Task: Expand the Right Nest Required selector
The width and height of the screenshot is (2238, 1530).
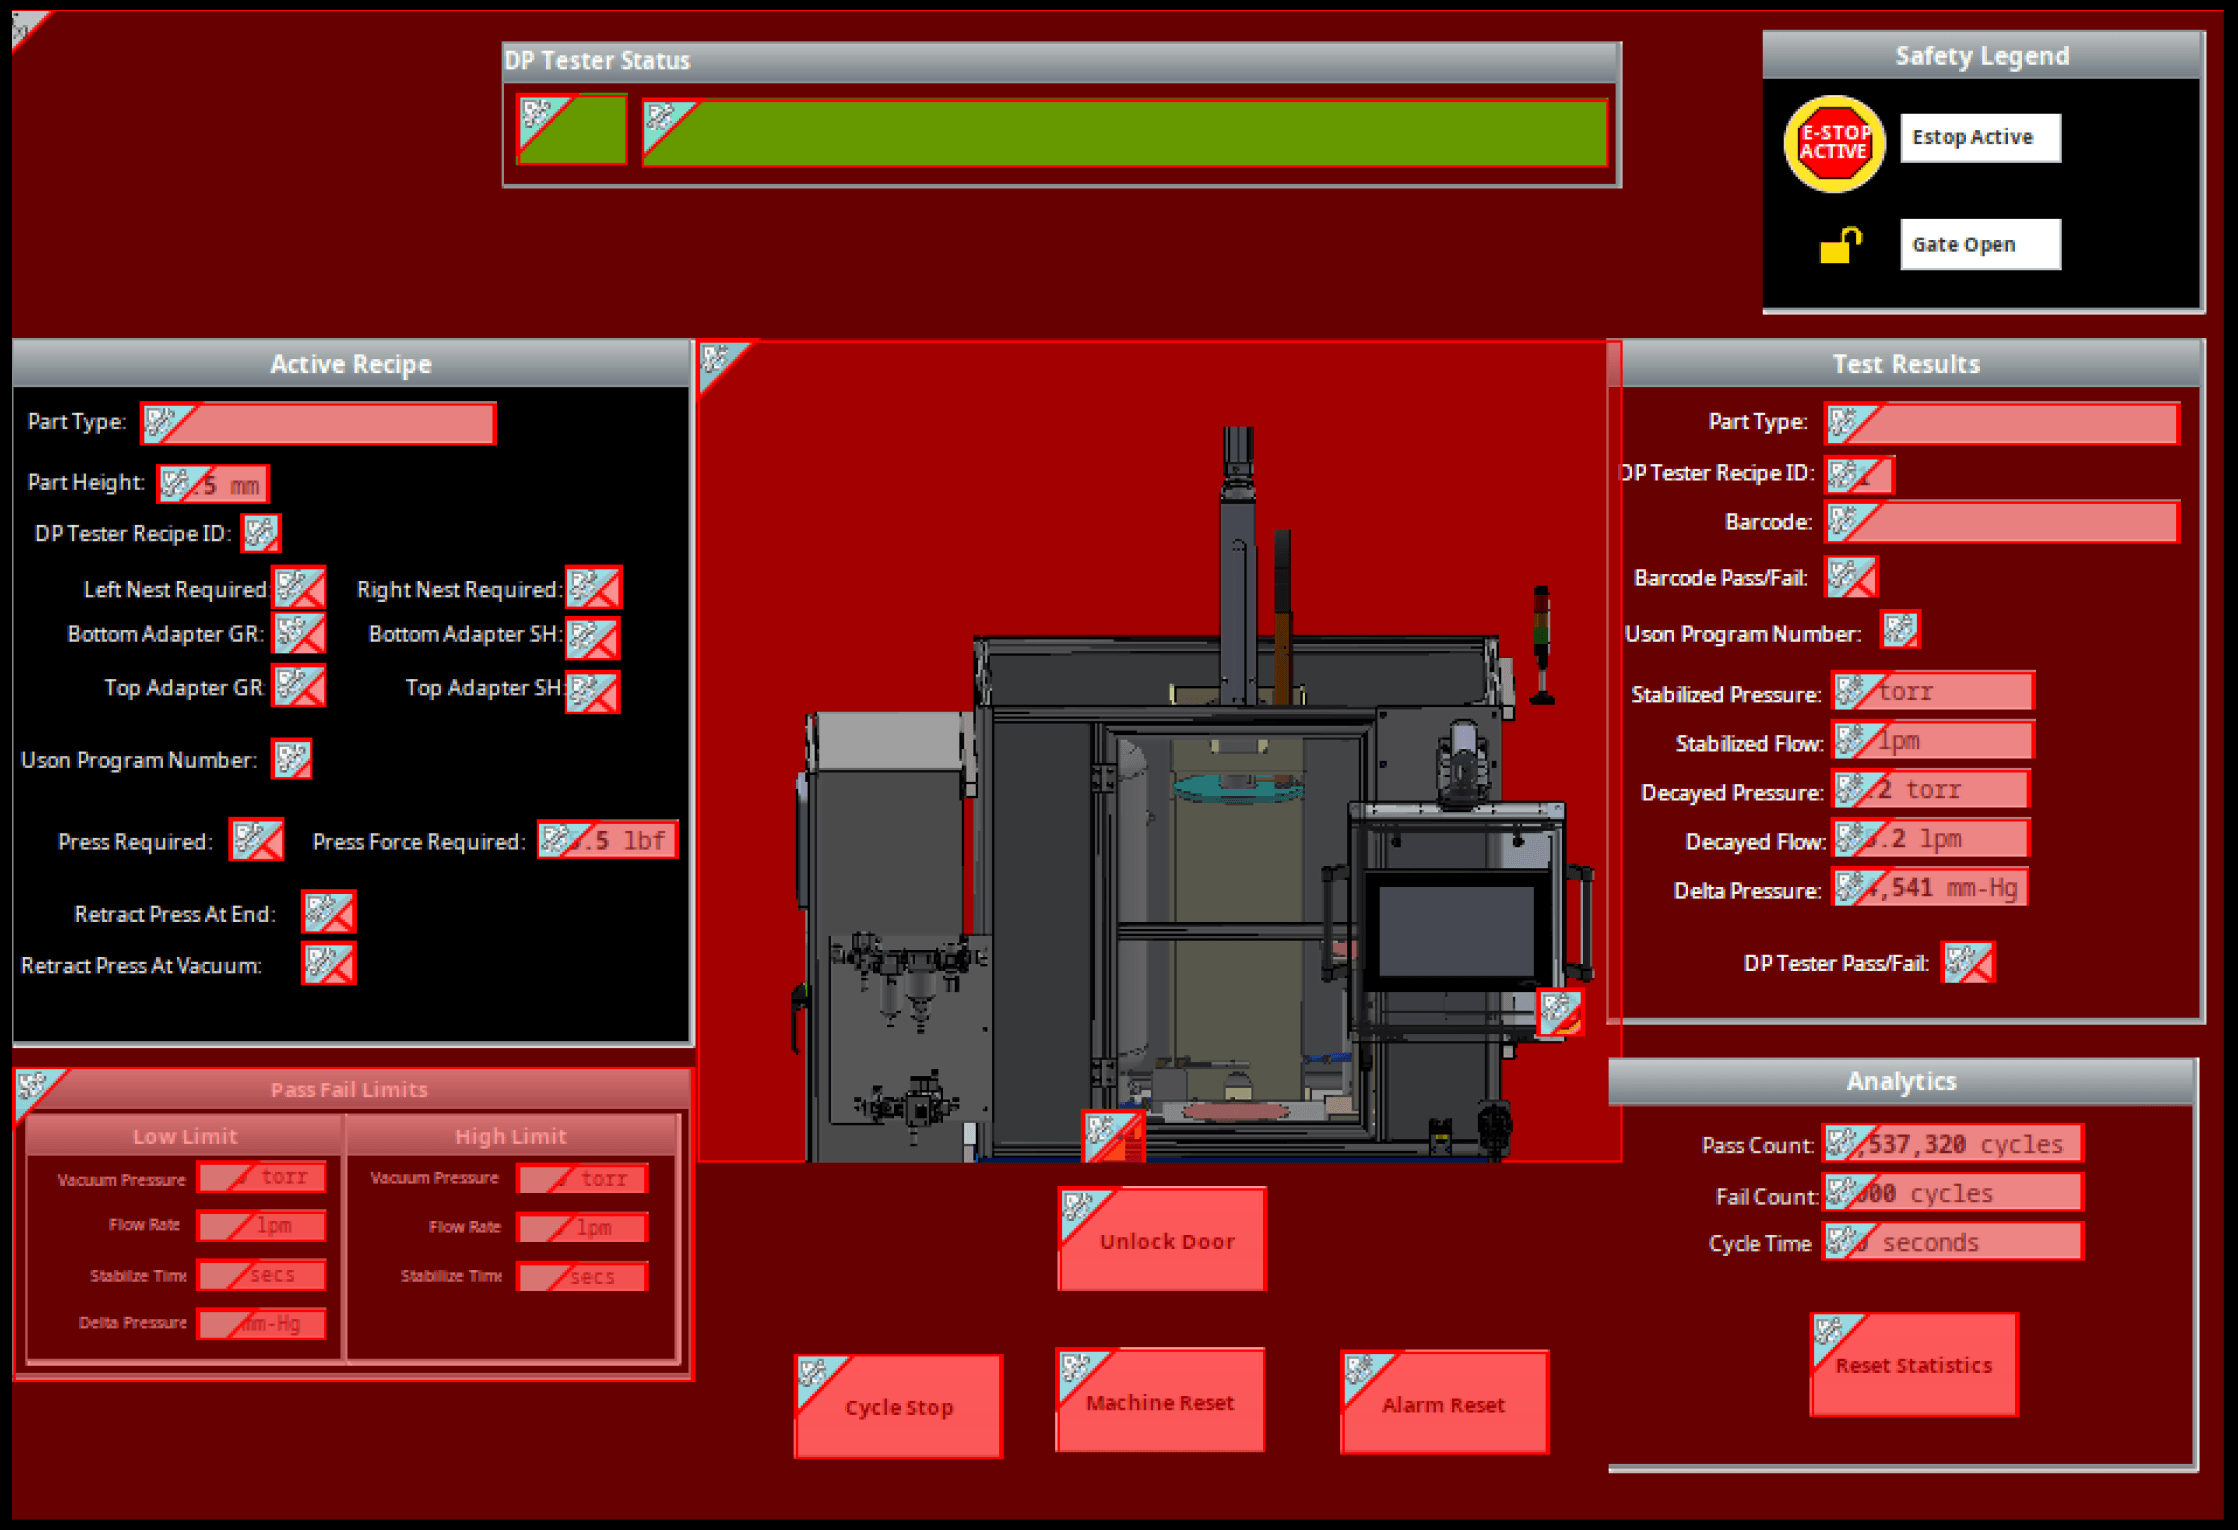Action: click(x=593, y=589)
